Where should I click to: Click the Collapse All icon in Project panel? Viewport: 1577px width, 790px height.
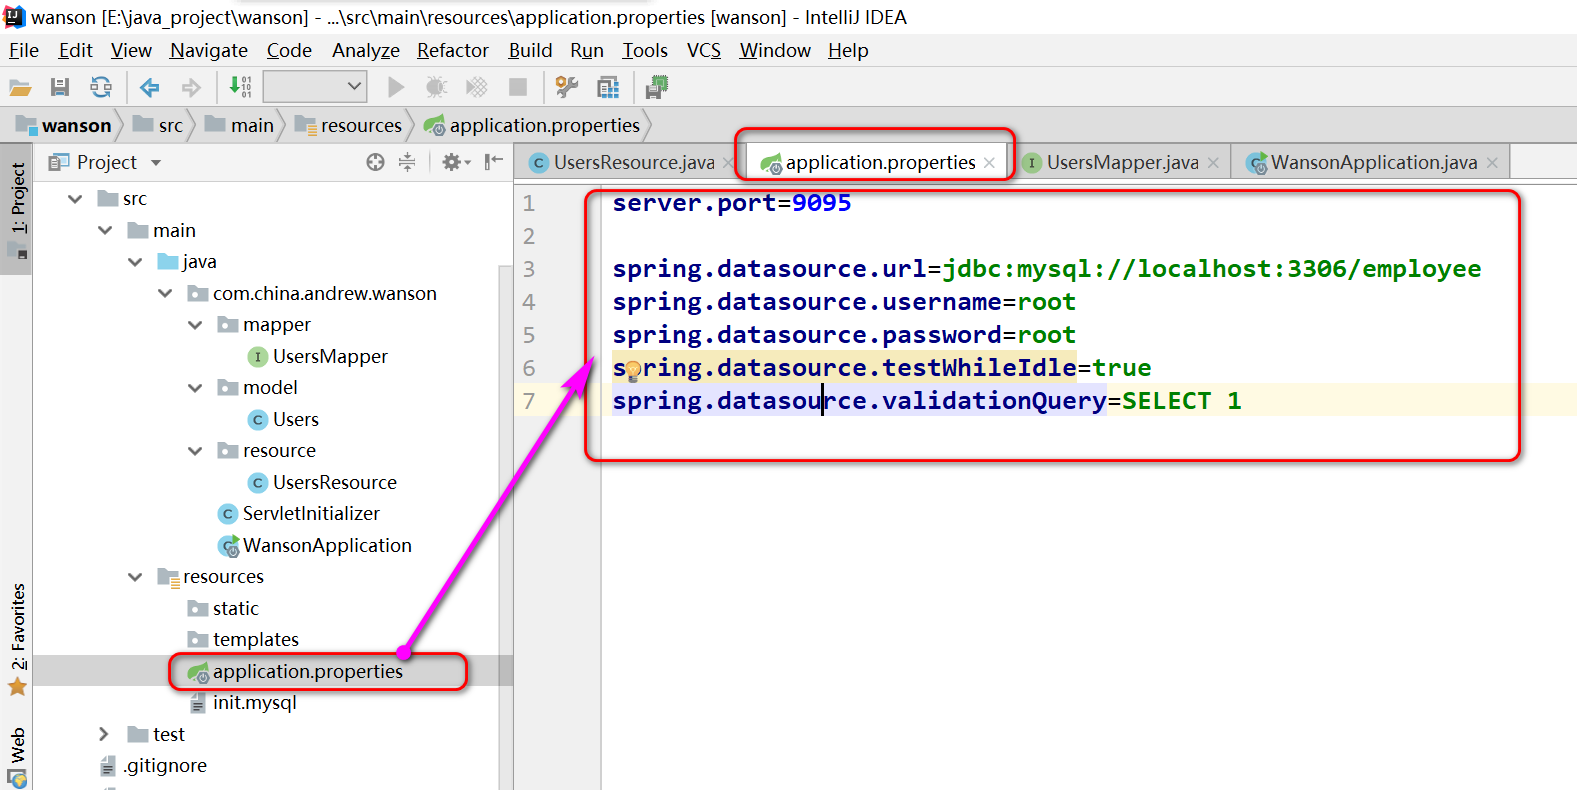[x=407, y=162]
